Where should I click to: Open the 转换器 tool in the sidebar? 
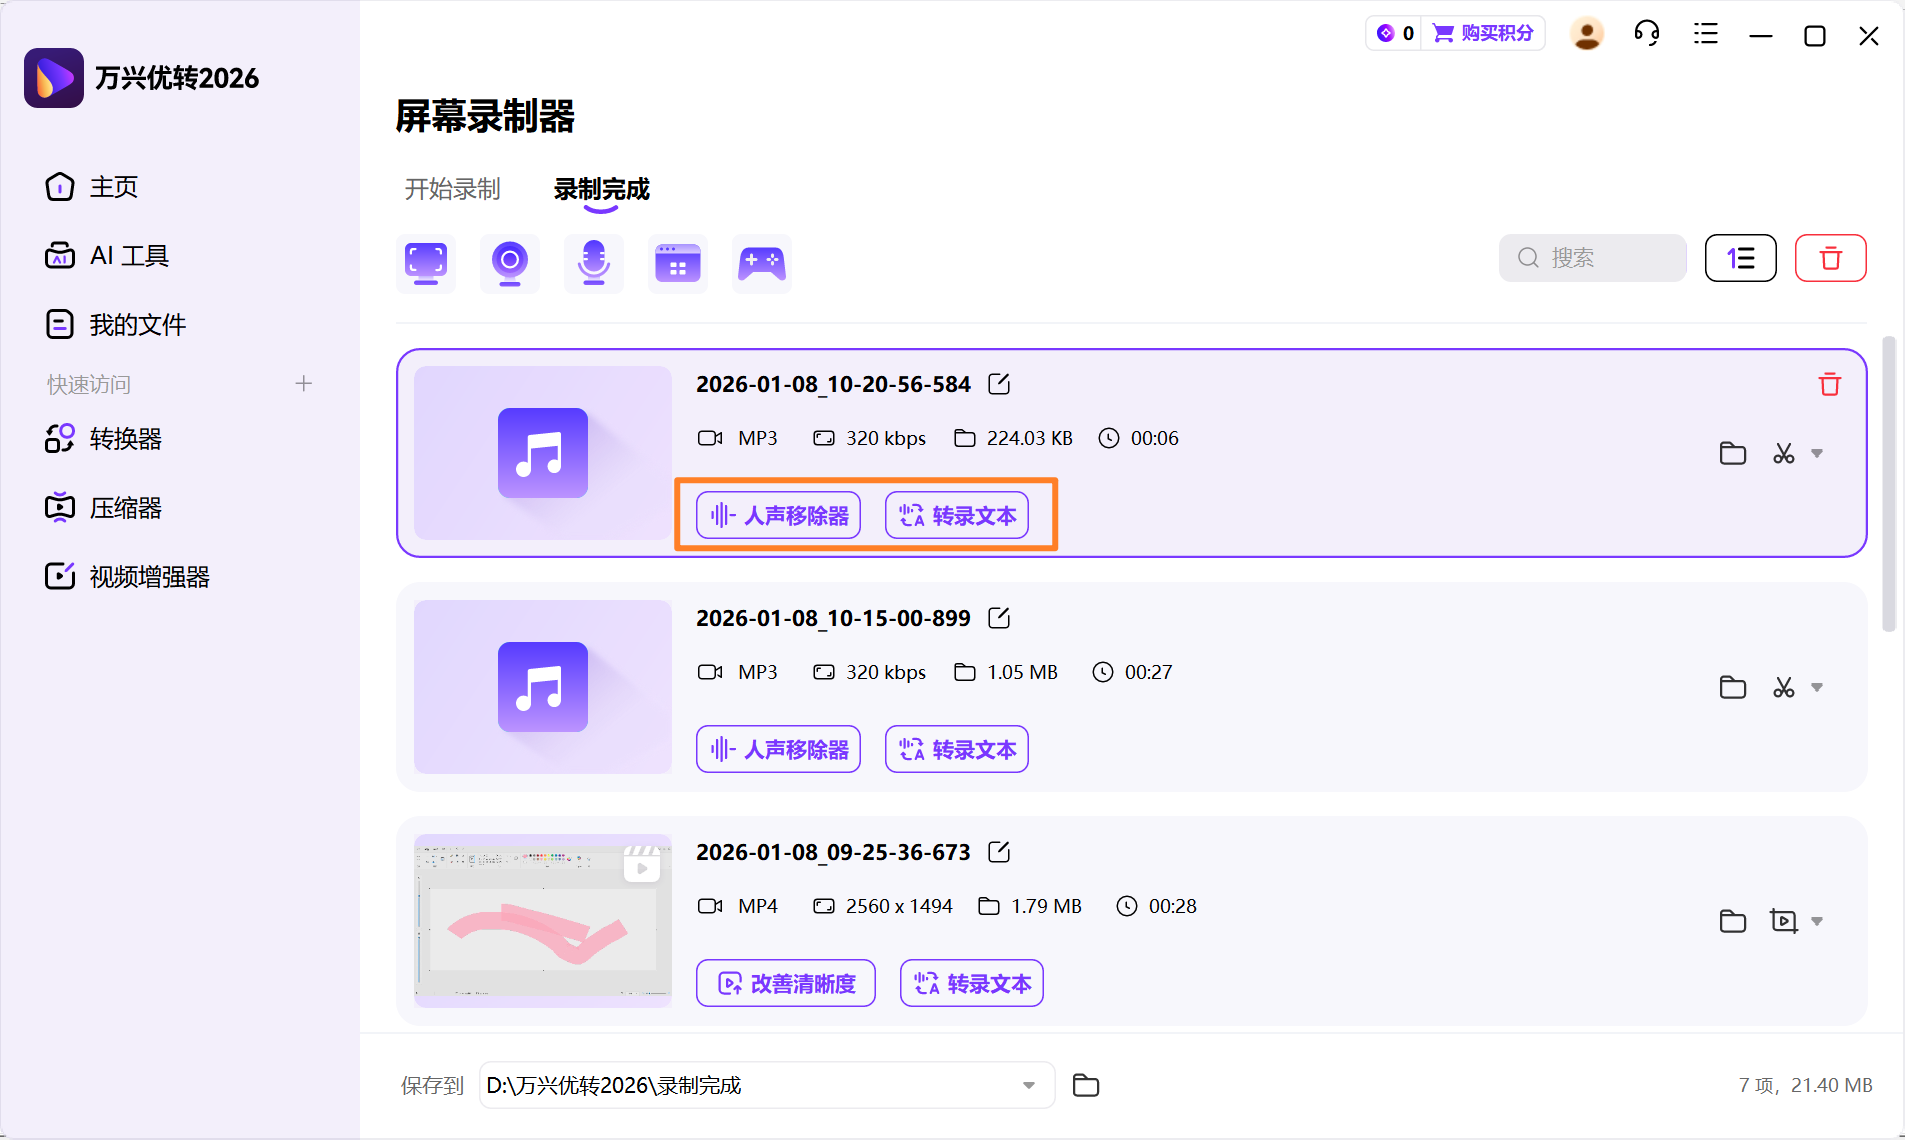click(124, 438)
